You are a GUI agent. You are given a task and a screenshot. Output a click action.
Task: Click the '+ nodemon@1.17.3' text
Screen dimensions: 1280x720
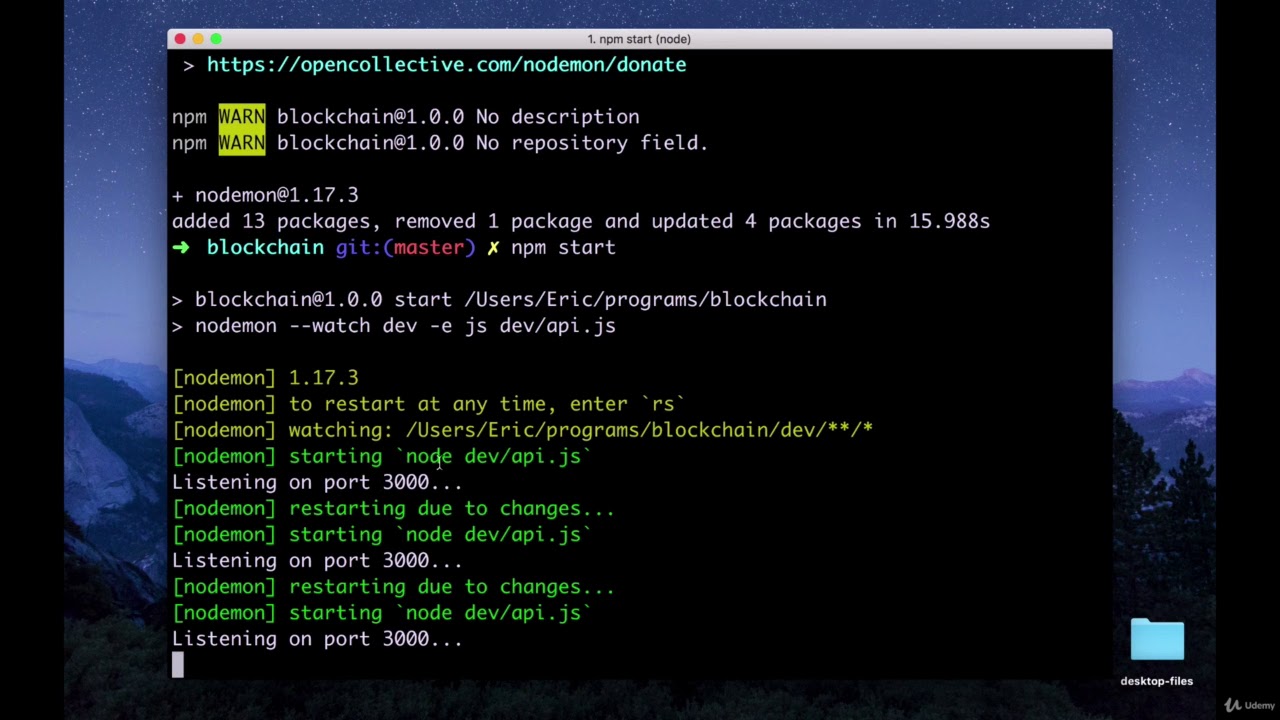pyautogui.click(x=265, y=195)
